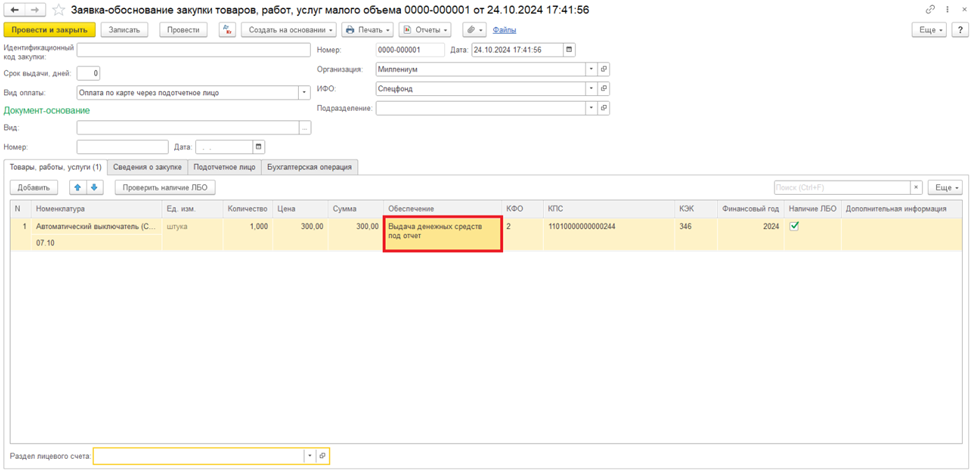This screenshot has width=974, height=470.
Task: Open the paperclip attachments menu
Action: pyautogui.click(x=475, y=30)
